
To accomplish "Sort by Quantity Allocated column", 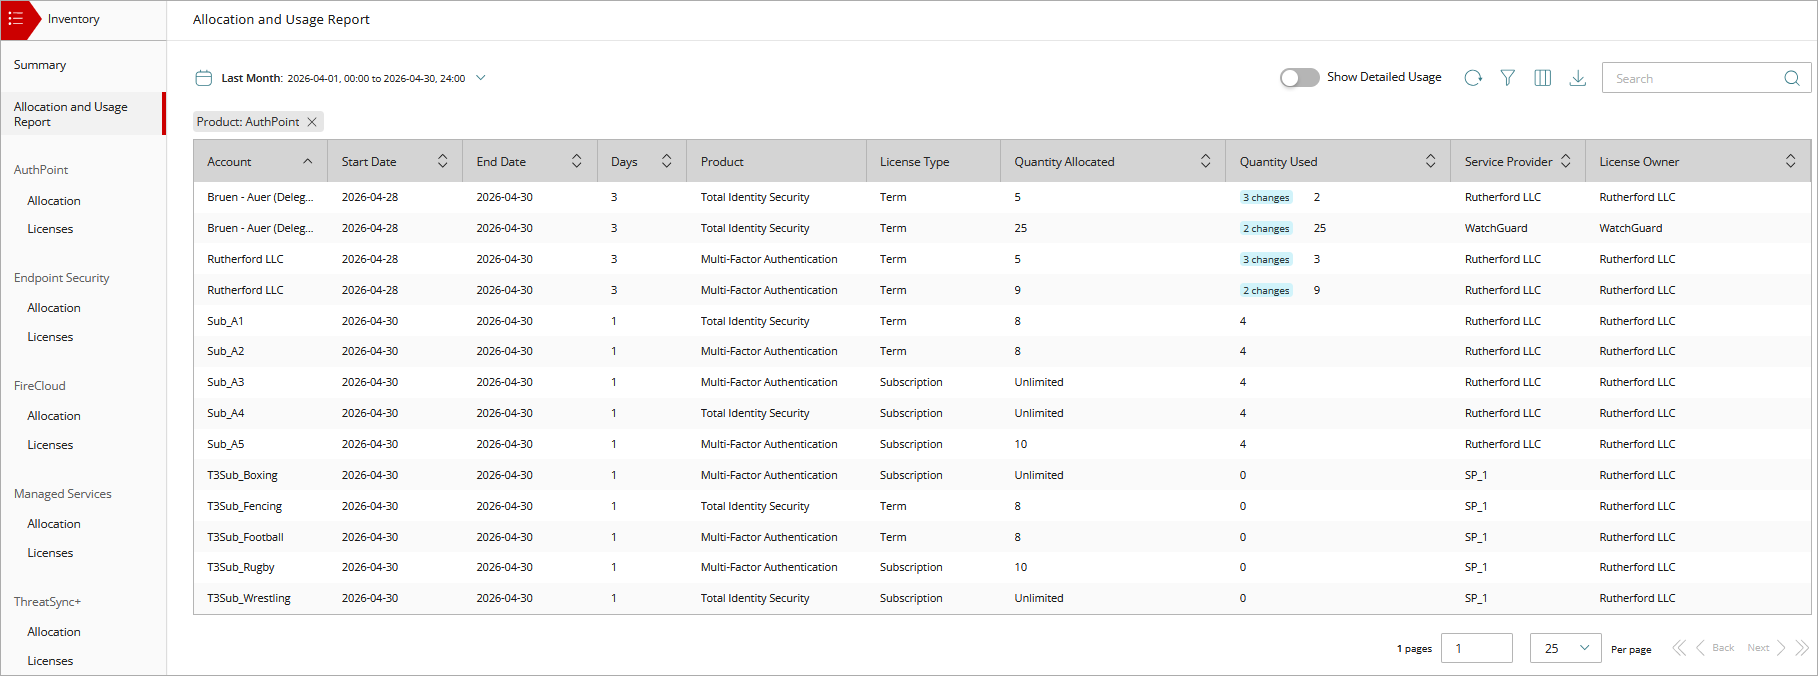I will coord(1206,161).
